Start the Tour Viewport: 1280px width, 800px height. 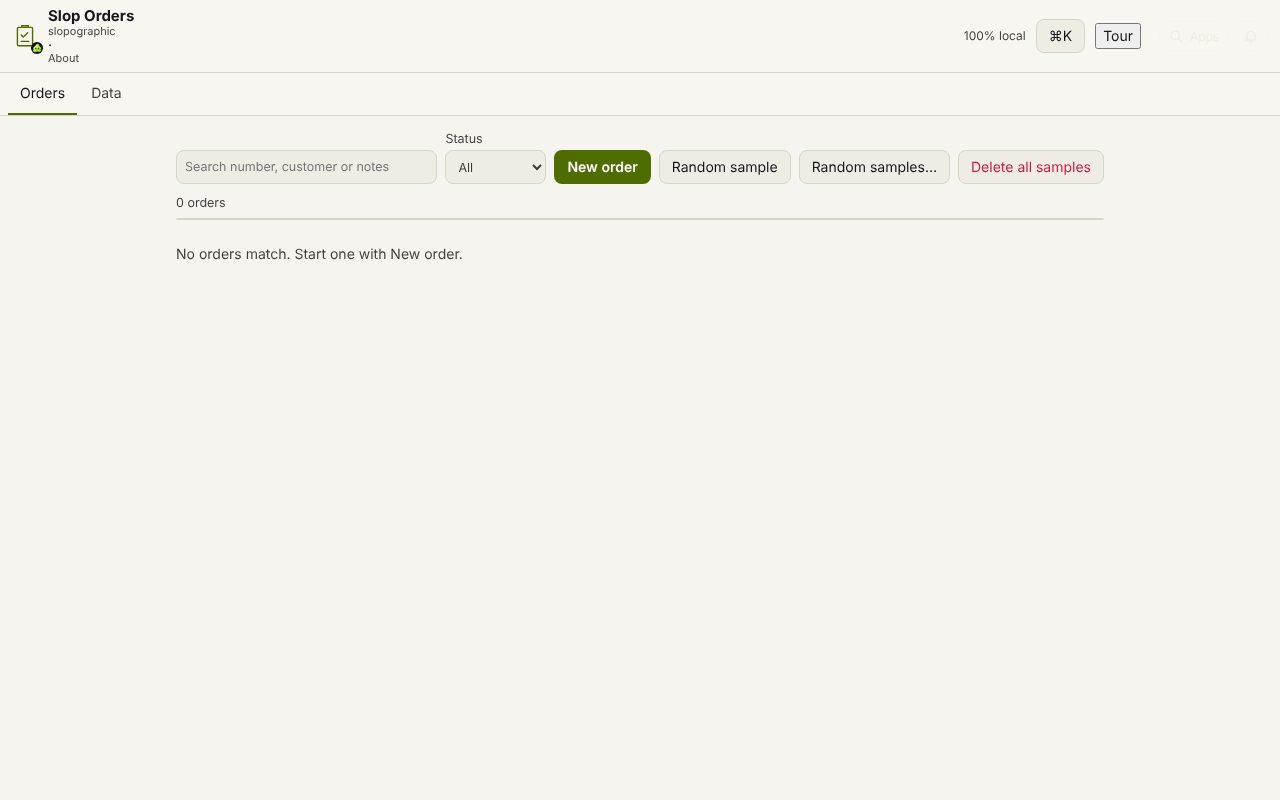click(x=1118, y=36)
